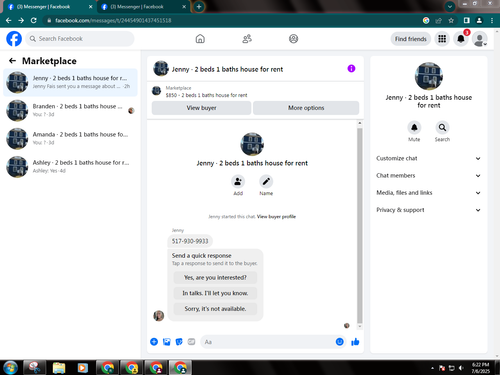500x375 pixels.
Task: Expand Media, files and links section
Action: pyautogui.click(x=429, y=193)
